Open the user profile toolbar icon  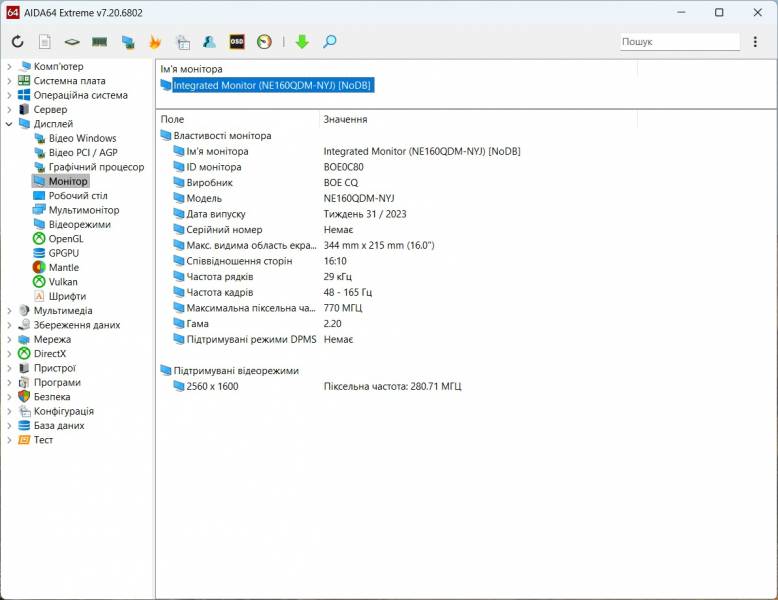pos(209,42)
